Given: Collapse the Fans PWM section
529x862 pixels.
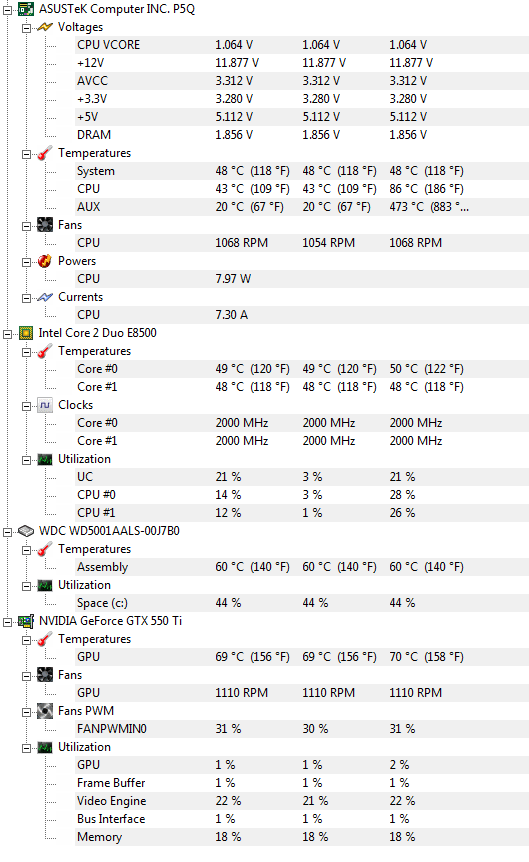Looking at the screenshot, I should (26, 712).
